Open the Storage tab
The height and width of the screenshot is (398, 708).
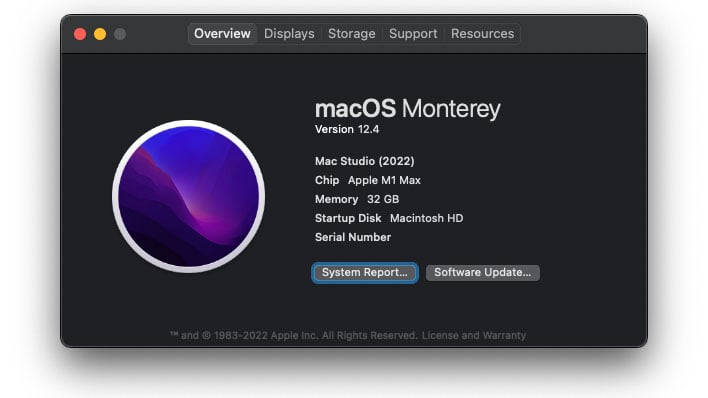351,34
